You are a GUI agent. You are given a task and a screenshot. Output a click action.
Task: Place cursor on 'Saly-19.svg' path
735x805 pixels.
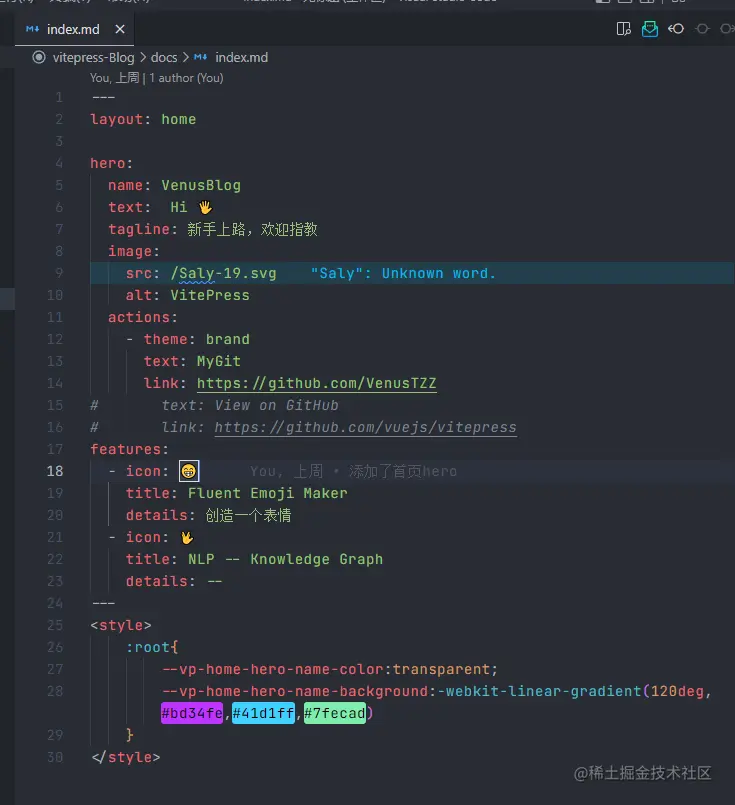pyautogui.click(x=227, y=273)
